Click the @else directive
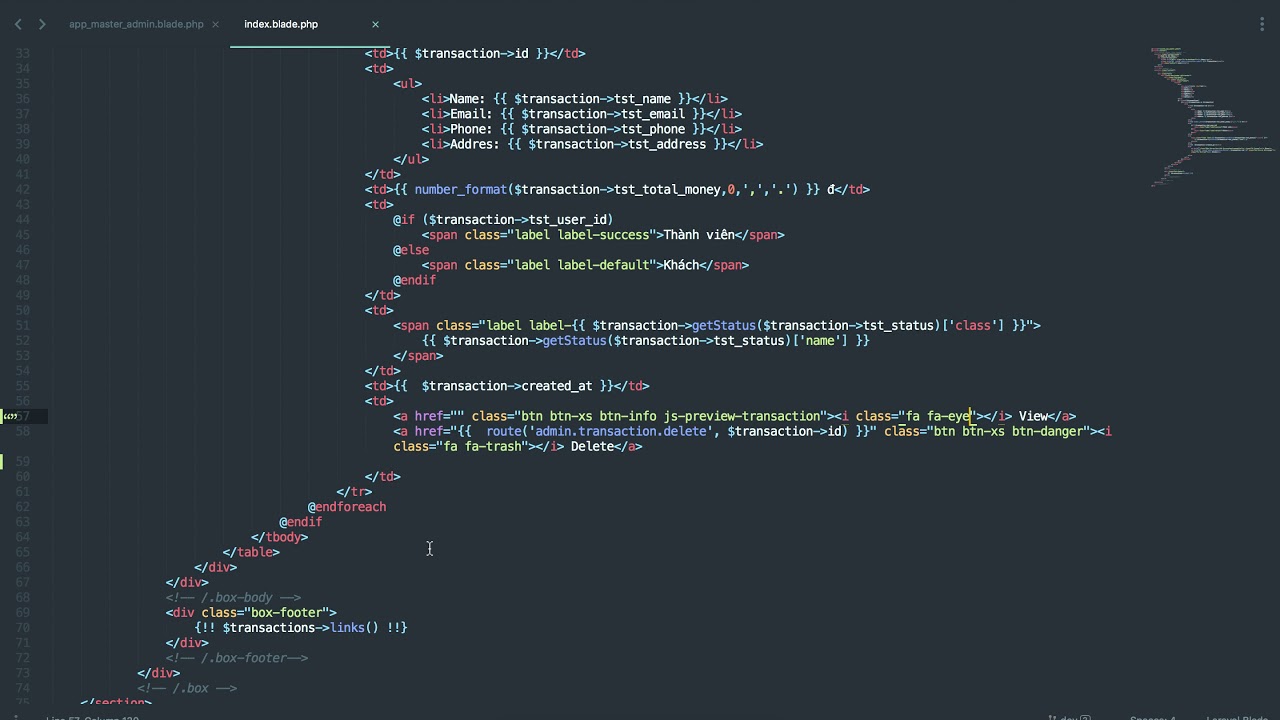 [x=411, y=250]
